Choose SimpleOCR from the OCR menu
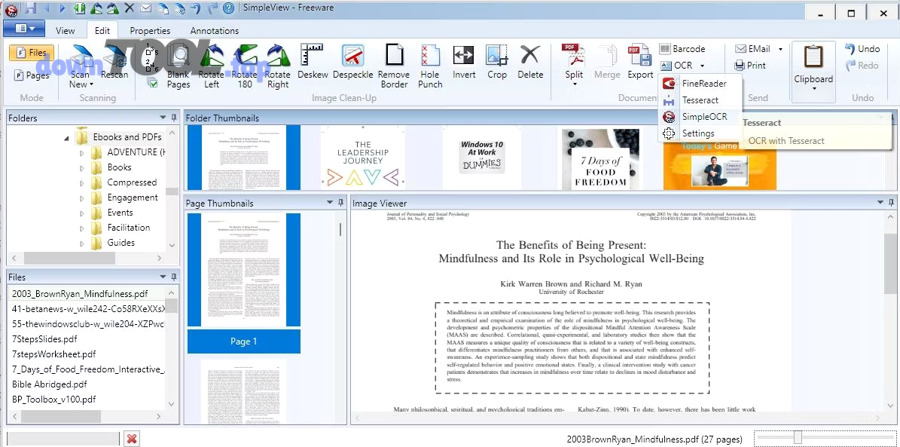The height and width of the screenshot is (447, 900). coord(703,117)
